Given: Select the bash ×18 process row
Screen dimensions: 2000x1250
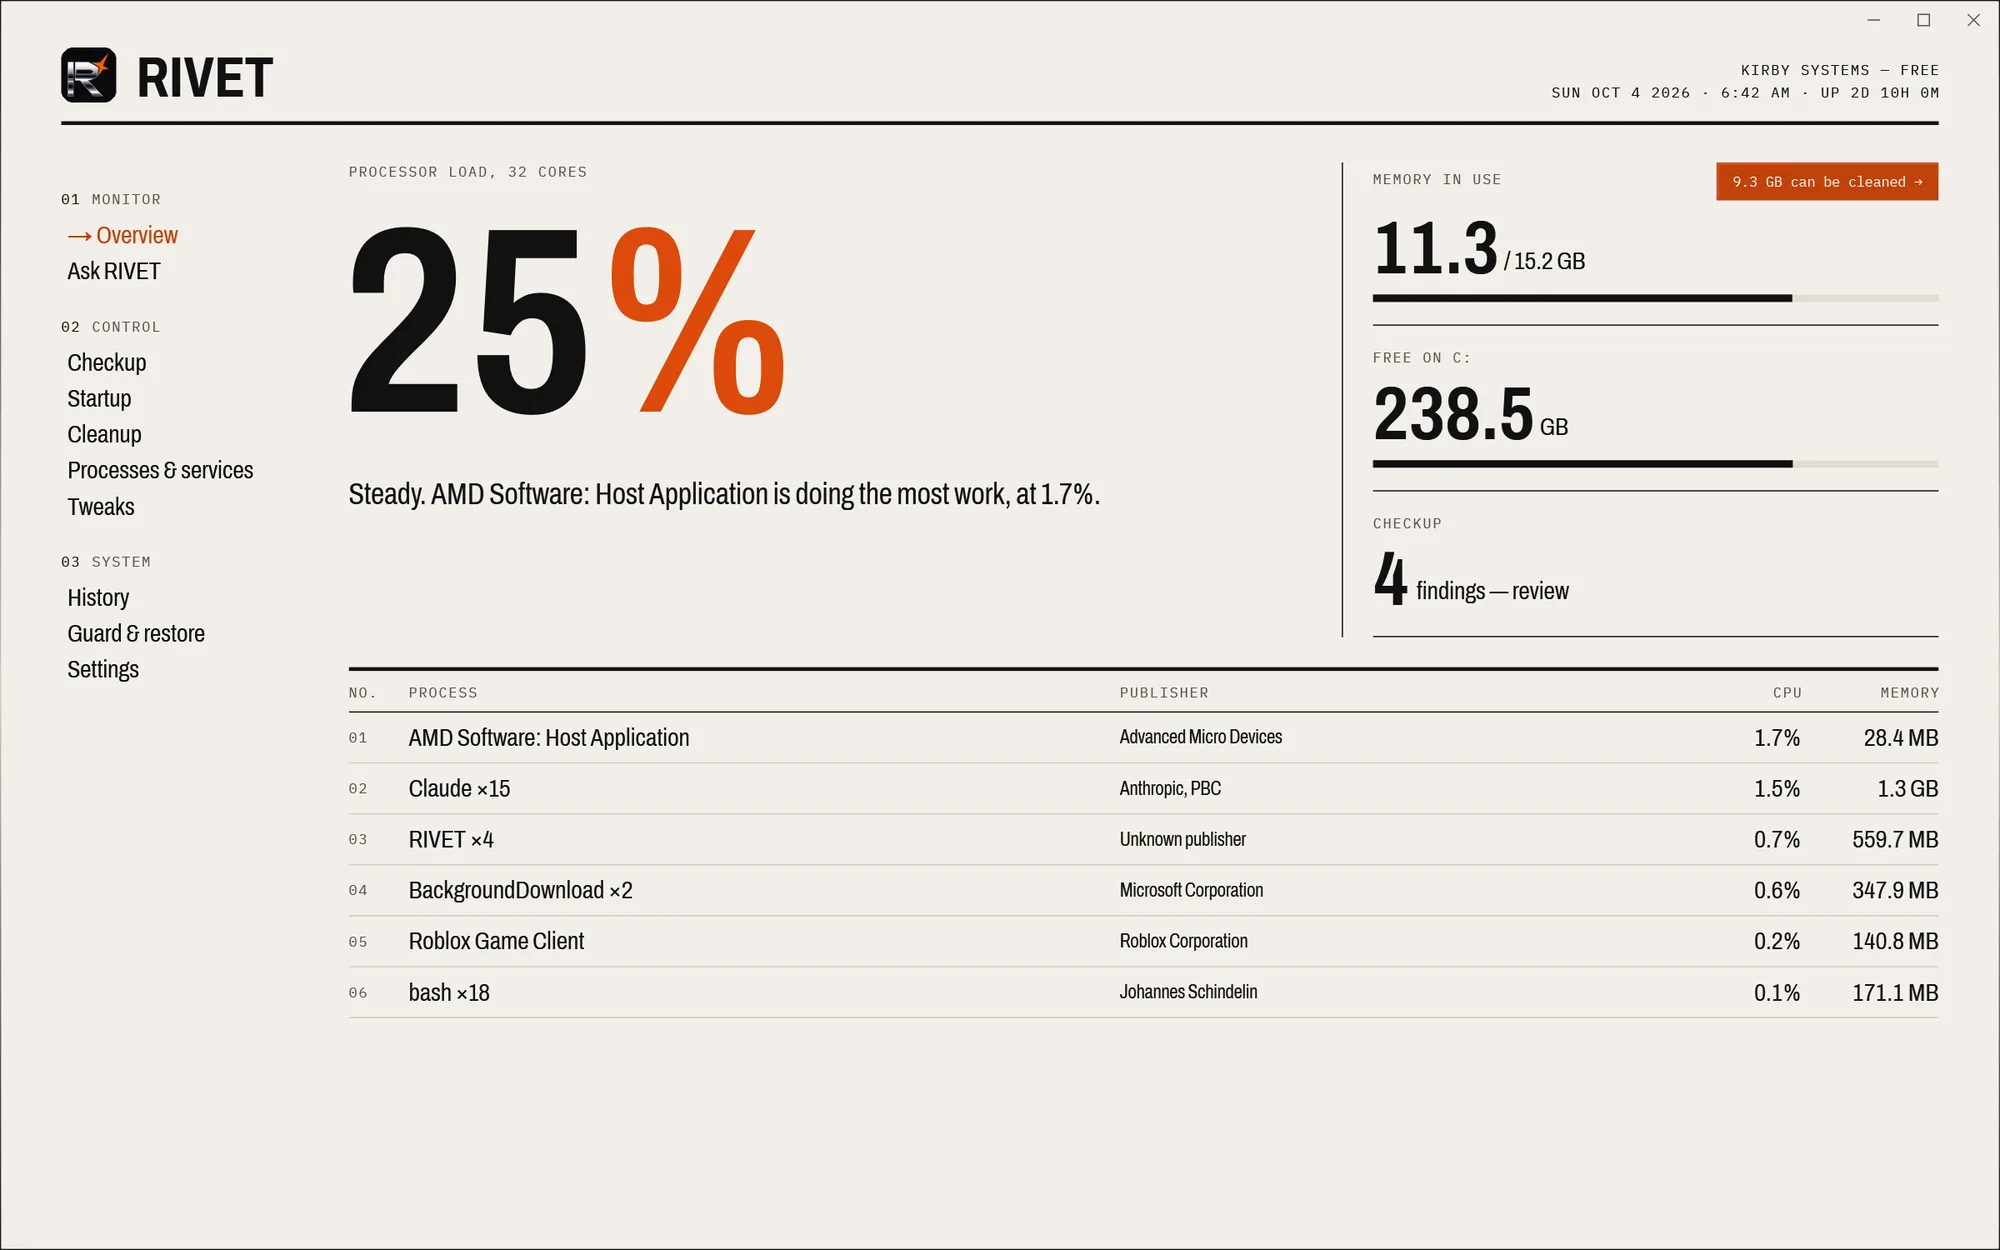Looking at the screenshot, I should (x=1143, y=993).
